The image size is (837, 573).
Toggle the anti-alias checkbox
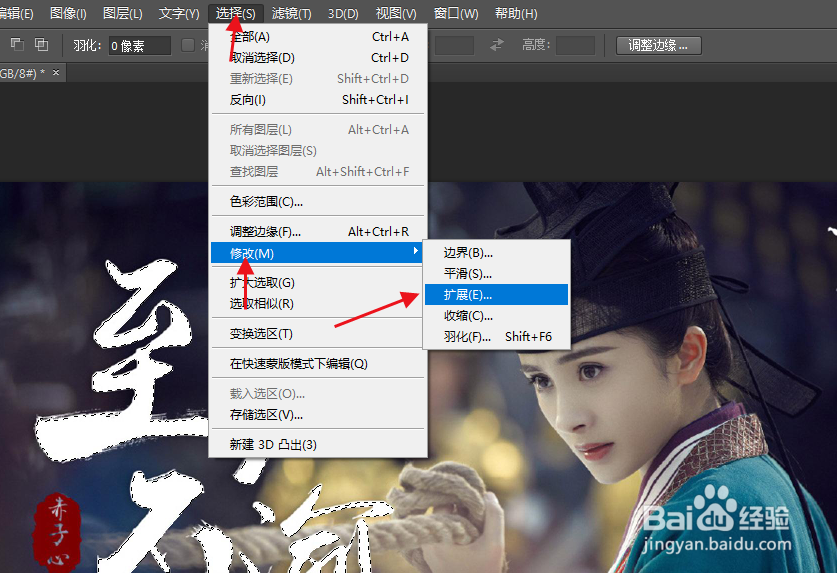(188, 45)
